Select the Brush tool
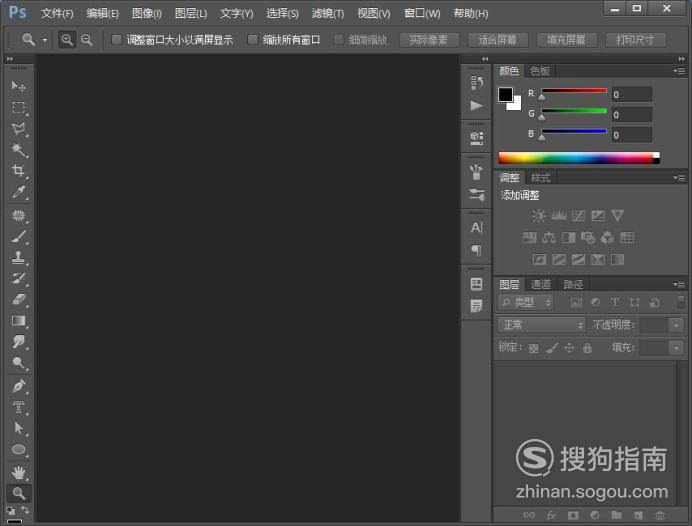692x526 pixels. (18, 237)
